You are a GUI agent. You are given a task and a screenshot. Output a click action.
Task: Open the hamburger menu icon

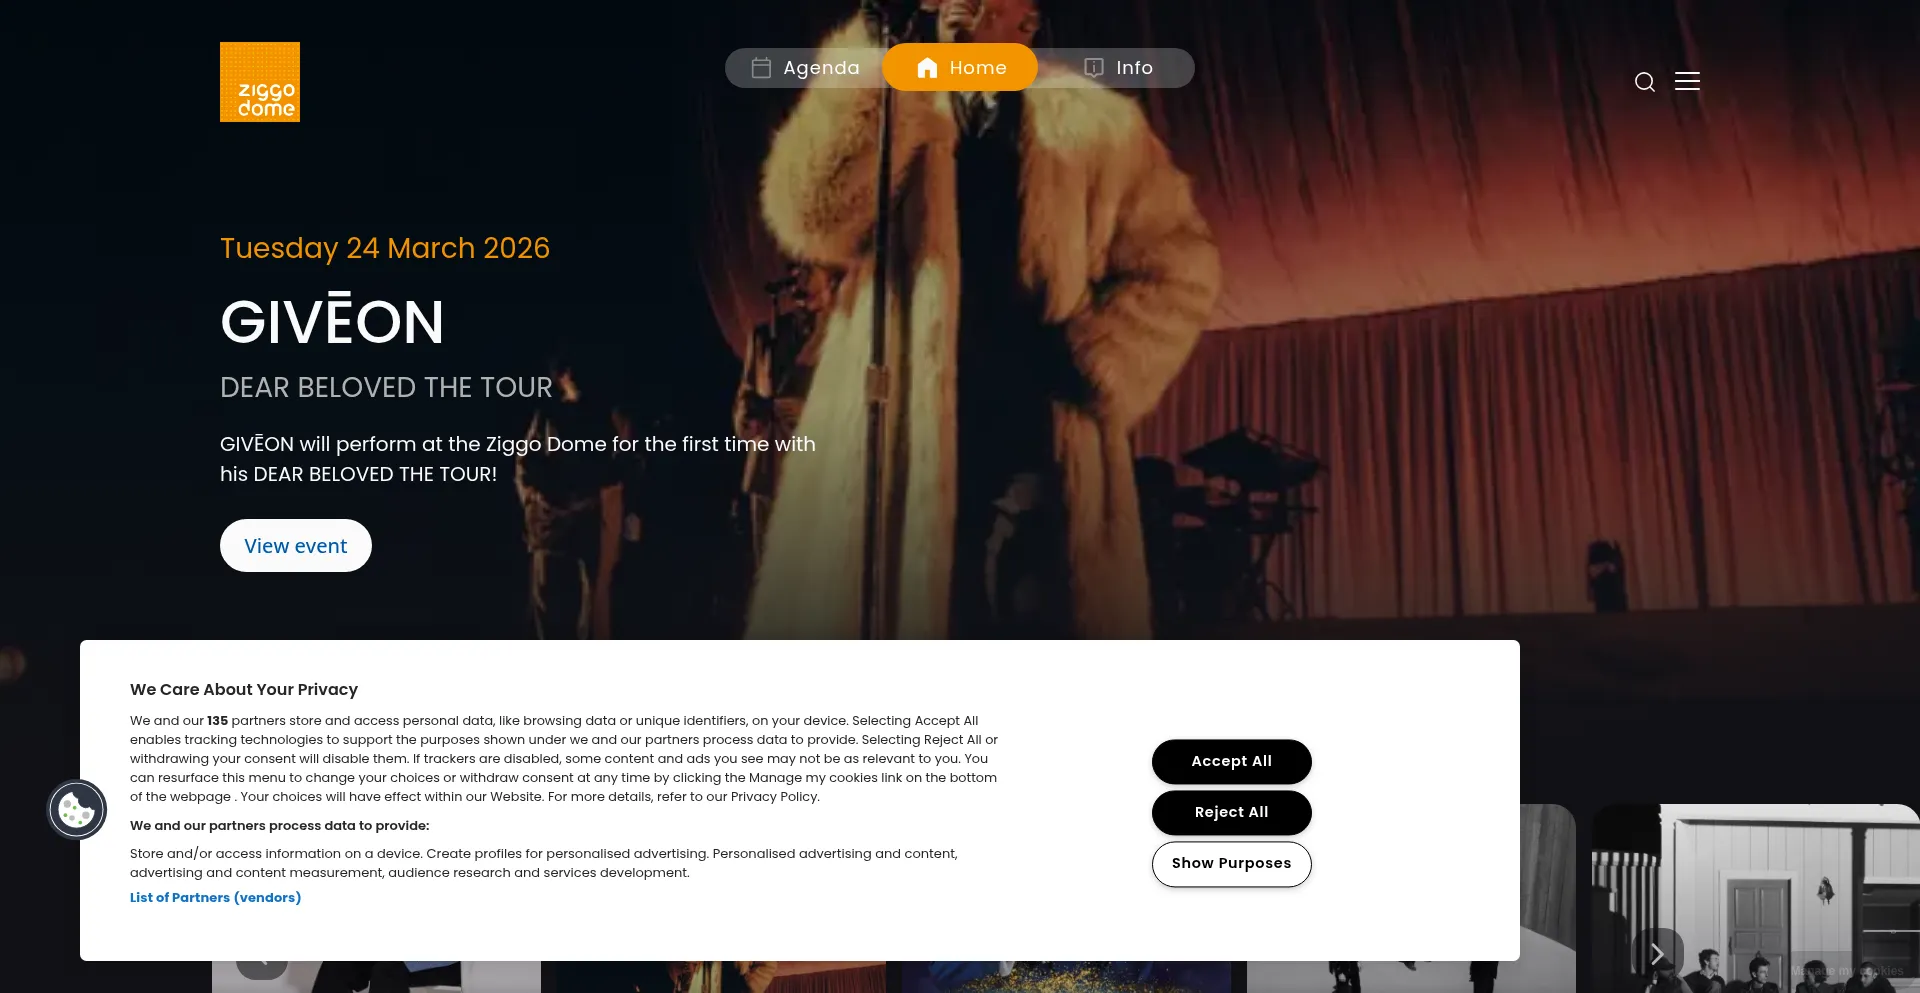click(x=1687, y=81)
